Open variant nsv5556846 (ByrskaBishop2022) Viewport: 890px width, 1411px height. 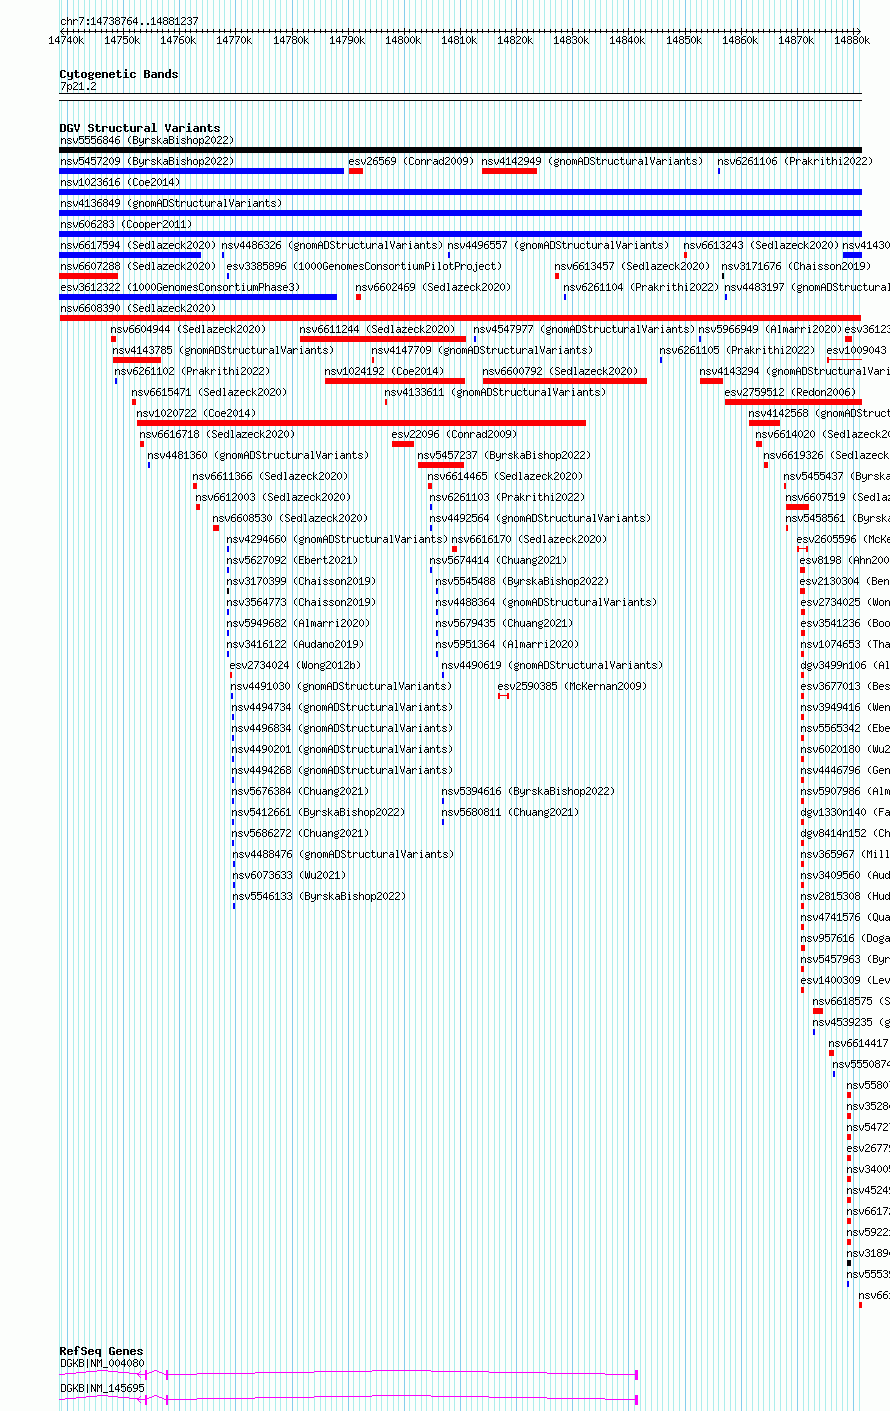pyautogui.click(x=147, y=141)
